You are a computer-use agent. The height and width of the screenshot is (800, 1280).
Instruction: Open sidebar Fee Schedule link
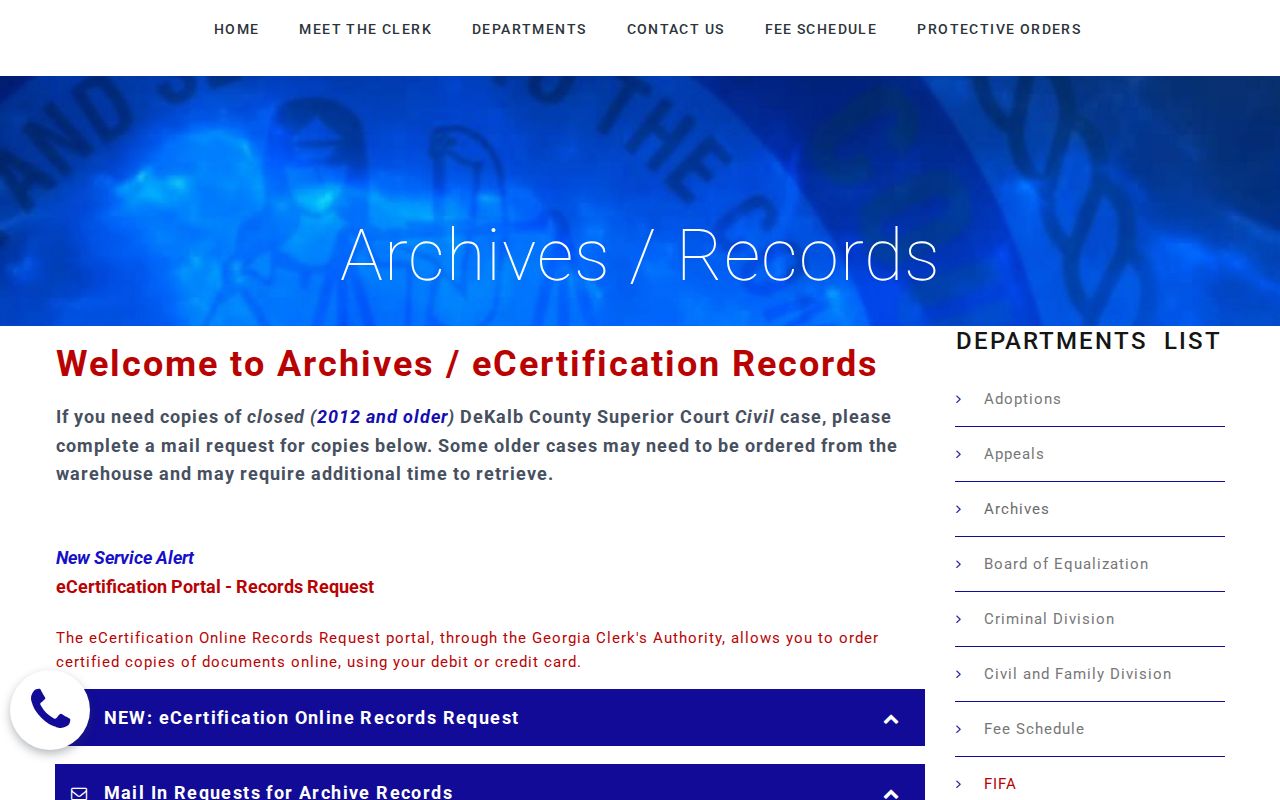pyautogui.click(x=1034, y=729)
